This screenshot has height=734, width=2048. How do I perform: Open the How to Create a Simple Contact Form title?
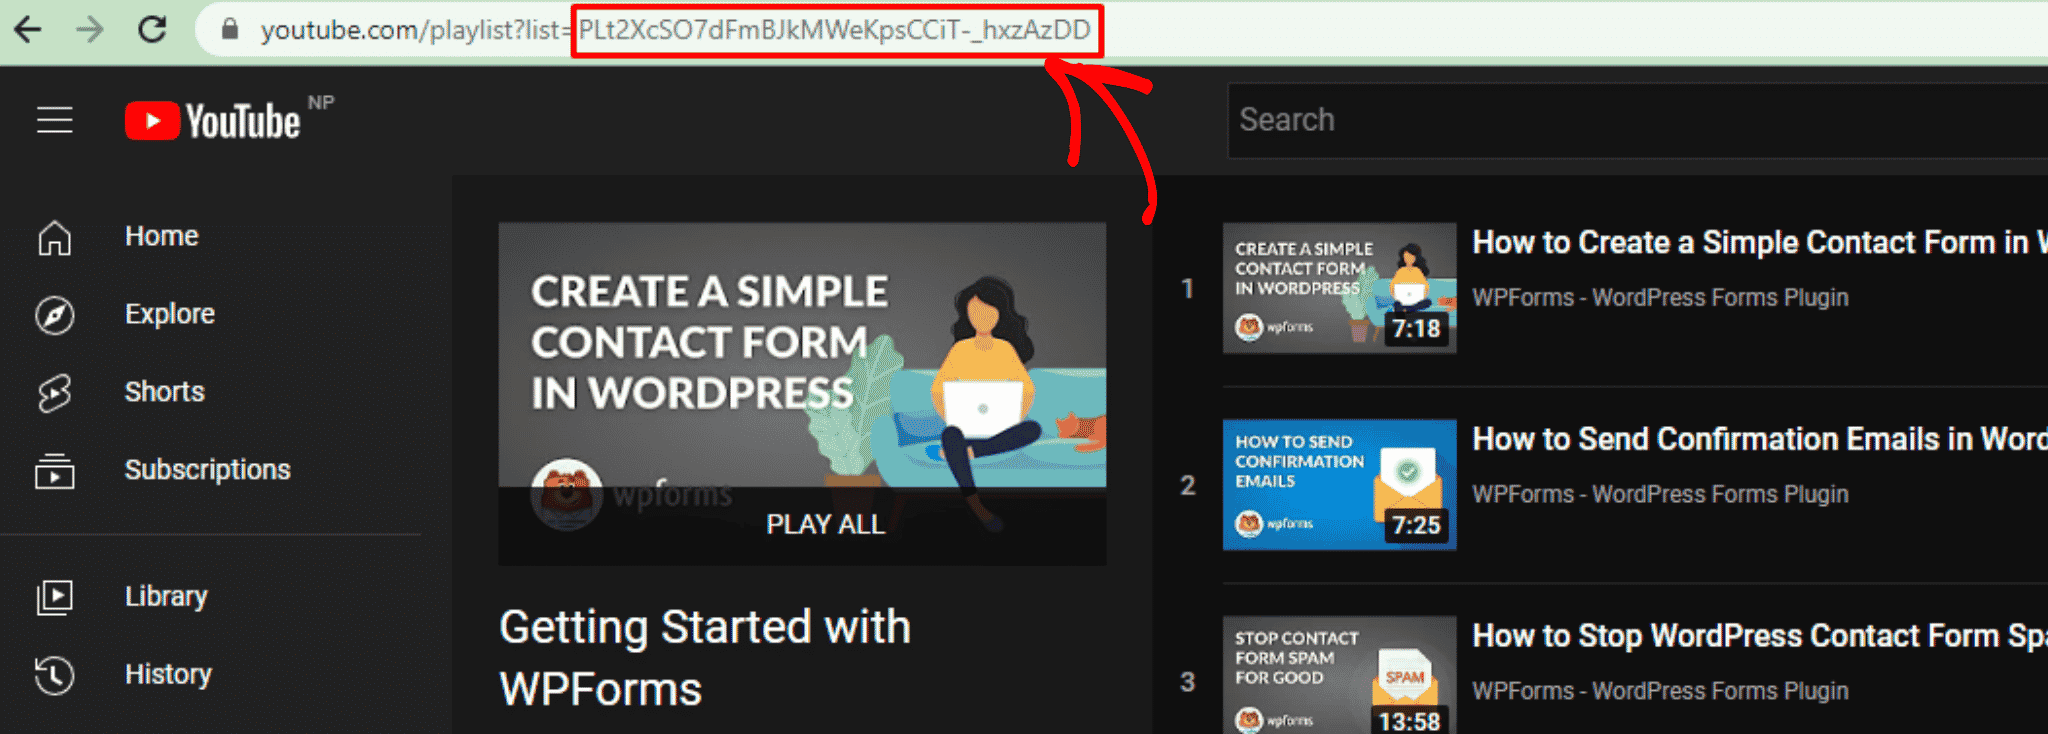pyautogui.click(x=1760, y=243)
